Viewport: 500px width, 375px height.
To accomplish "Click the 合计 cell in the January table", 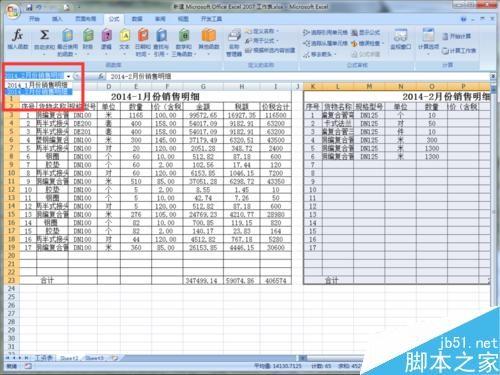I will point(47,281).
